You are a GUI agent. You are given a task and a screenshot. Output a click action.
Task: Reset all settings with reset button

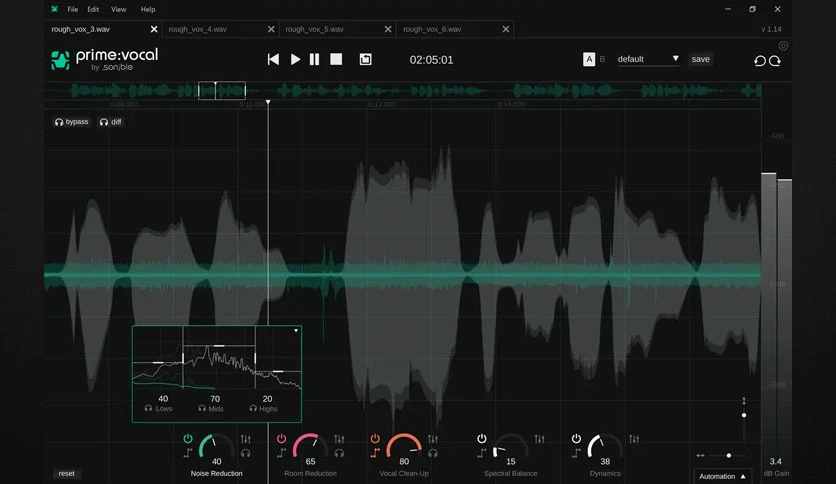[x=67, y=473]
